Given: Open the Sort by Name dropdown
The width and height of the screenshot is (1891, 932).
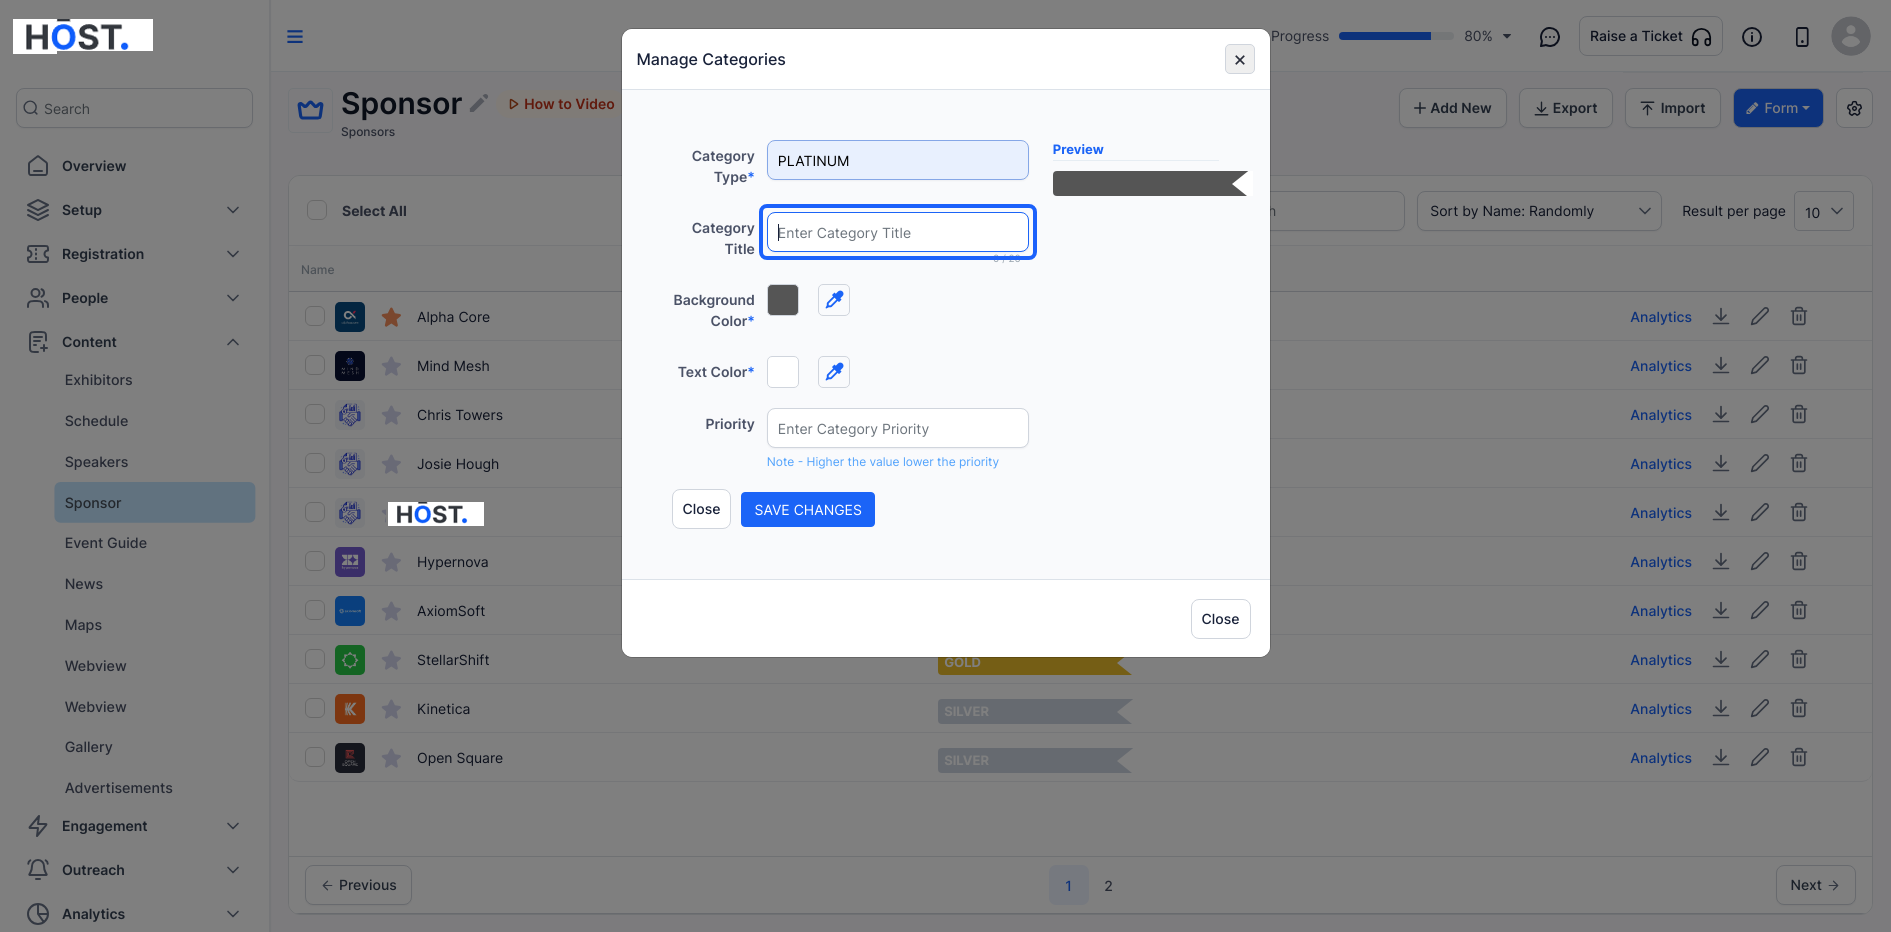Looking at the screenshot, I should pyautogui.click(x=1539, y=211).
